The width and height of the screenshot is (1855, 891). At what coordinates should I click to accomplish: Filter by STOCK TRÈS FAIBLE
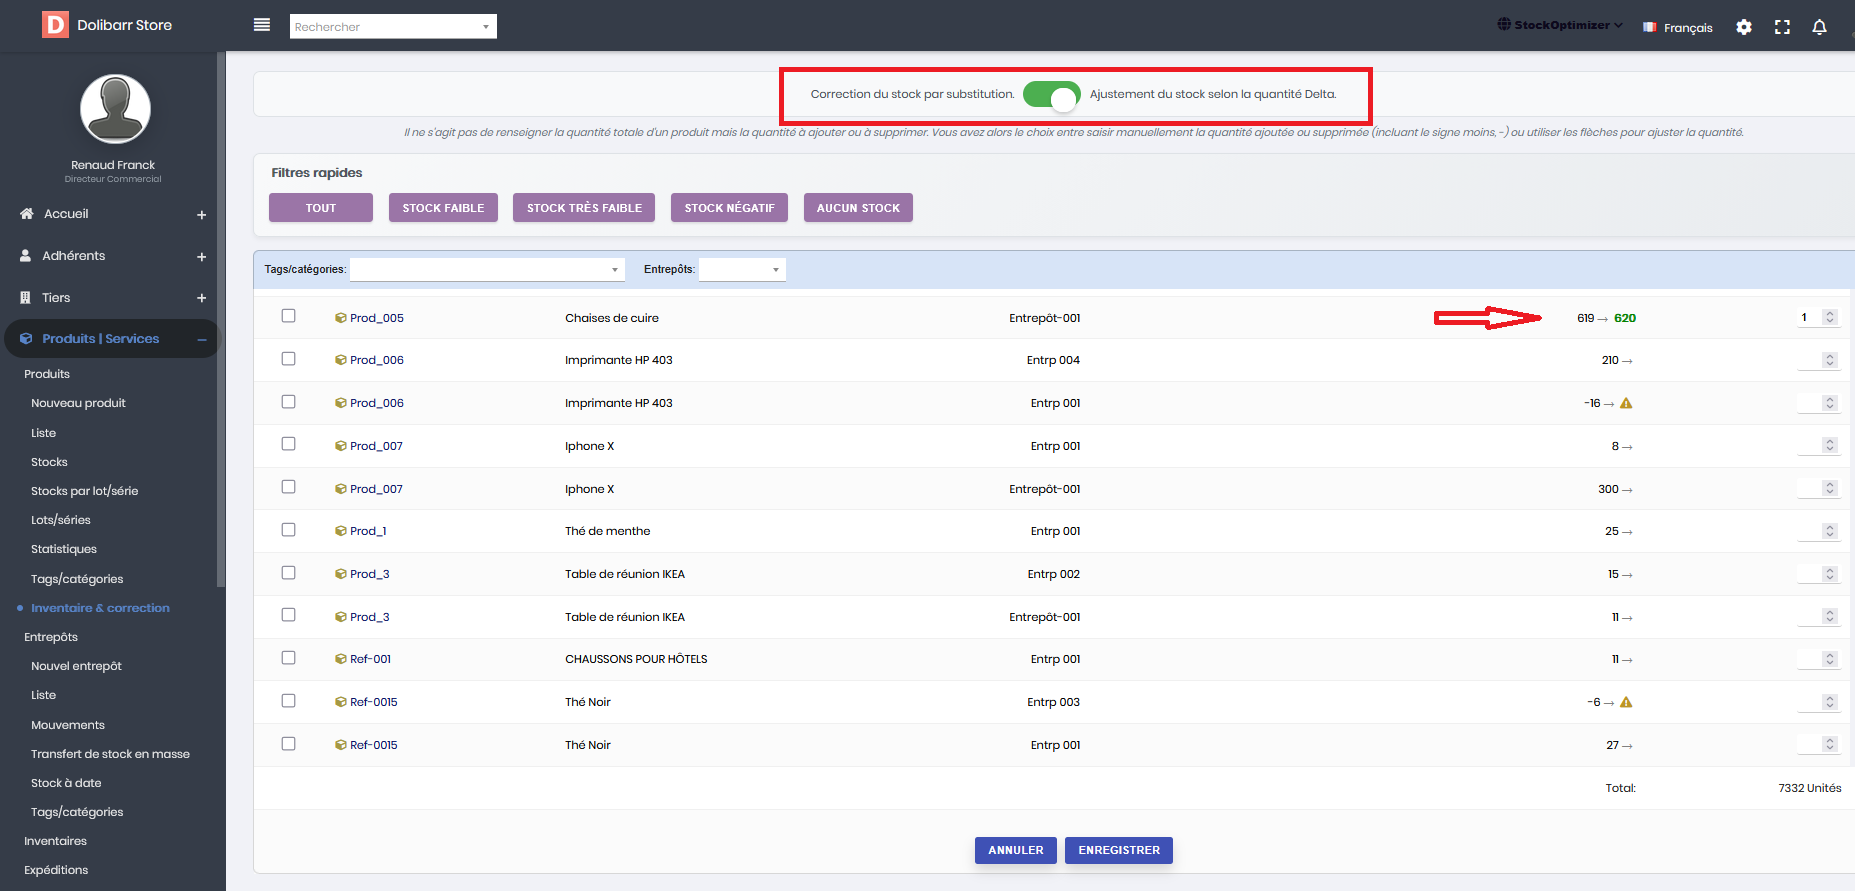click(584, 208)
